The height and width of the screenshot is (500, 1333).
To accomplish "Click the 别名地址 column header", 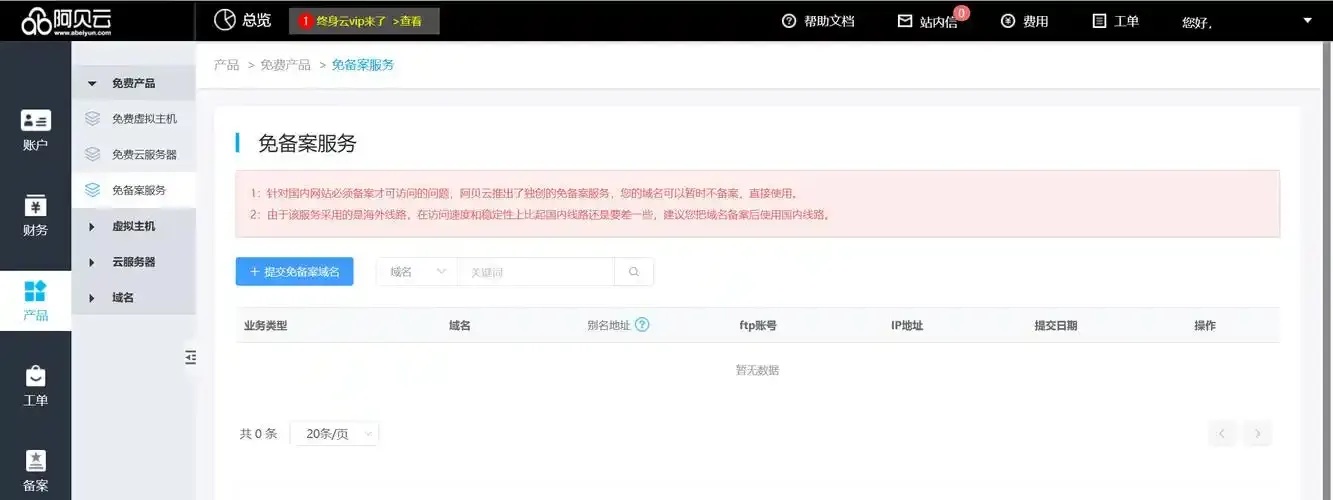I will pos(608,326).
